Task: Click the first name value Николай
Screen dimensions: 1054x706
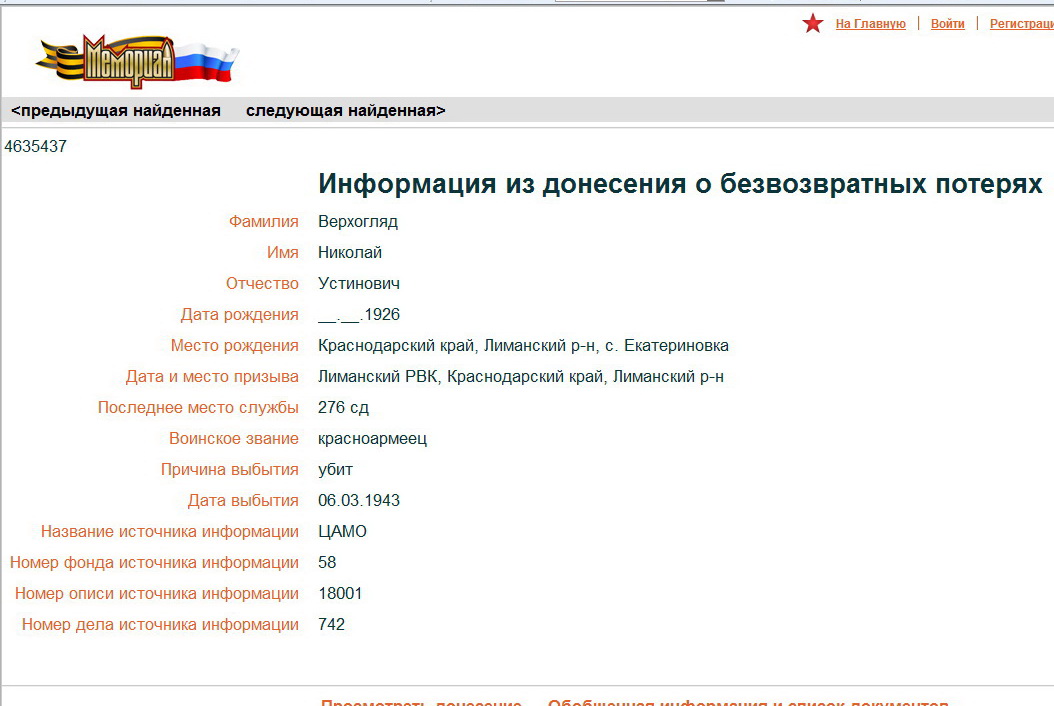Action: (350, 253)
